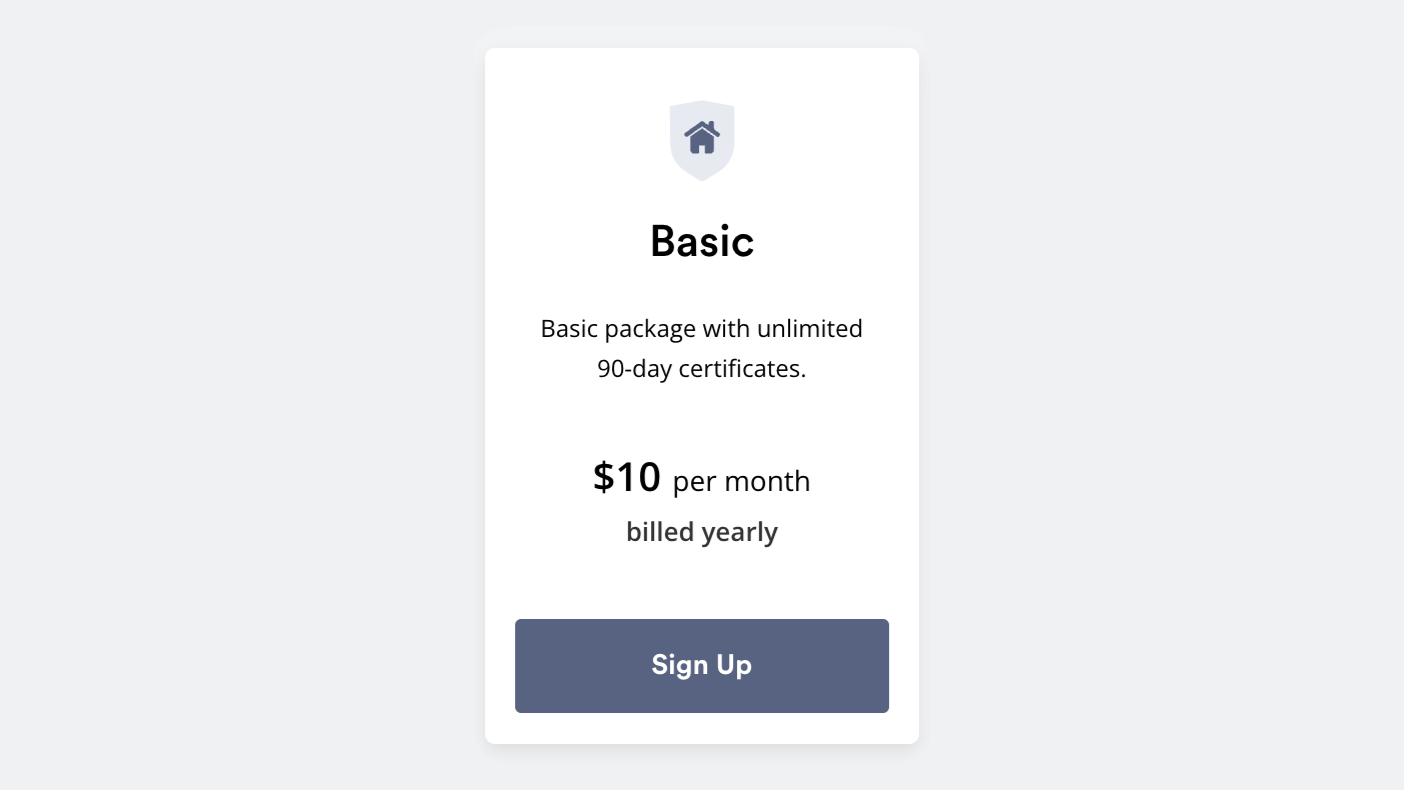Click the "90-day" text
The width and height of the screenshot is (1404, 790).
pos(635,368)
